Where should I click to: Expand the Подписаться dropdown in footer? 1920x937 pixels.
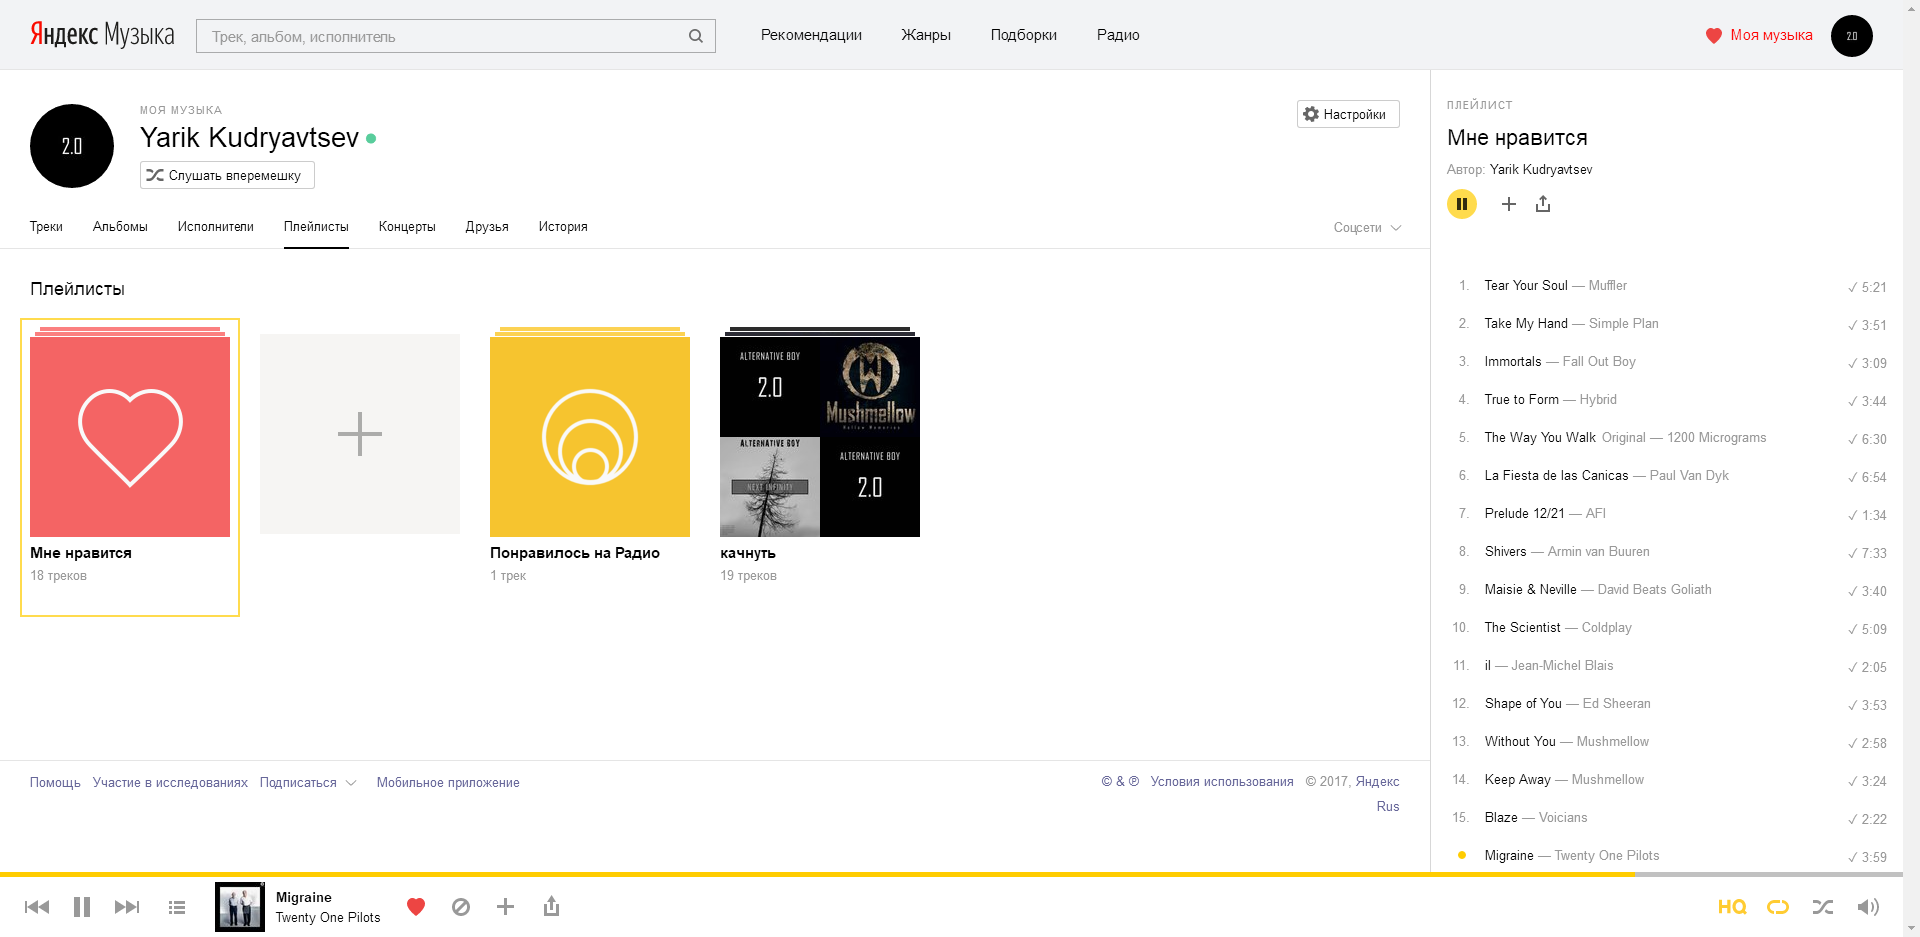click(307, 783)
